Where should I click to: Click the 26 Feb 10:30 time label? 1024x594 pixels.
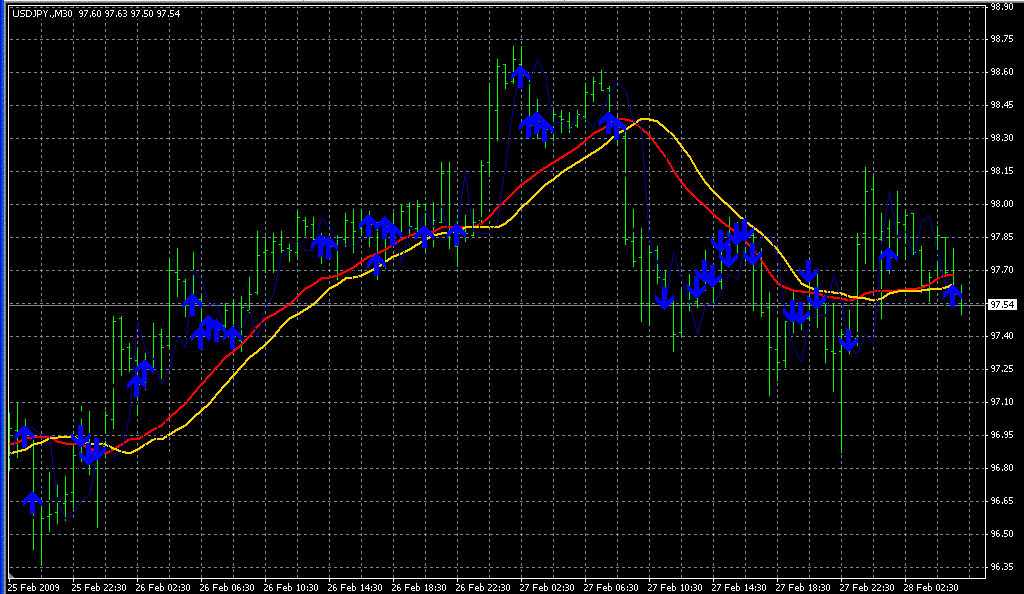point(290,586)
